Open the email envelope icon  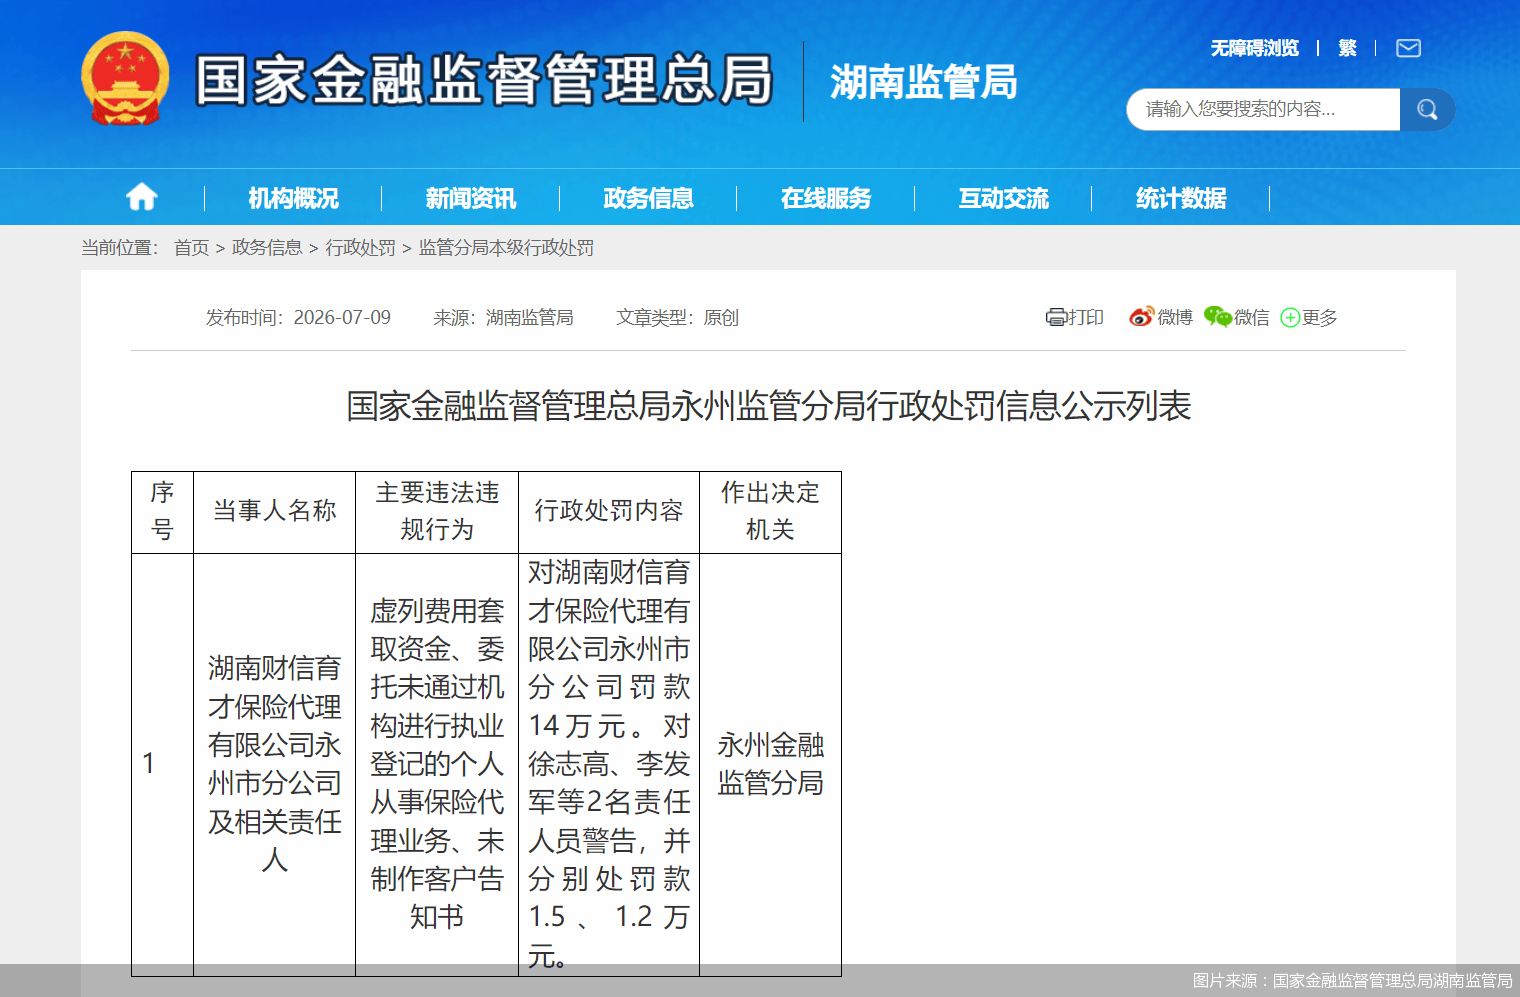(1408, 48)
